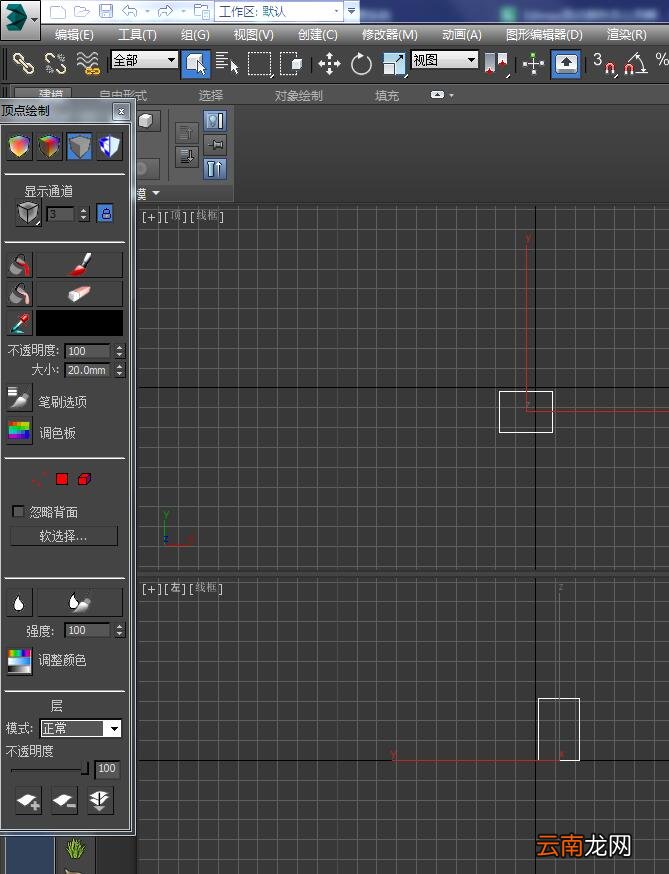This screenshot has width=669, height=874.
Task: Toggle texture display shield icon
Action: pyautogui.click(x=109, y=147)
